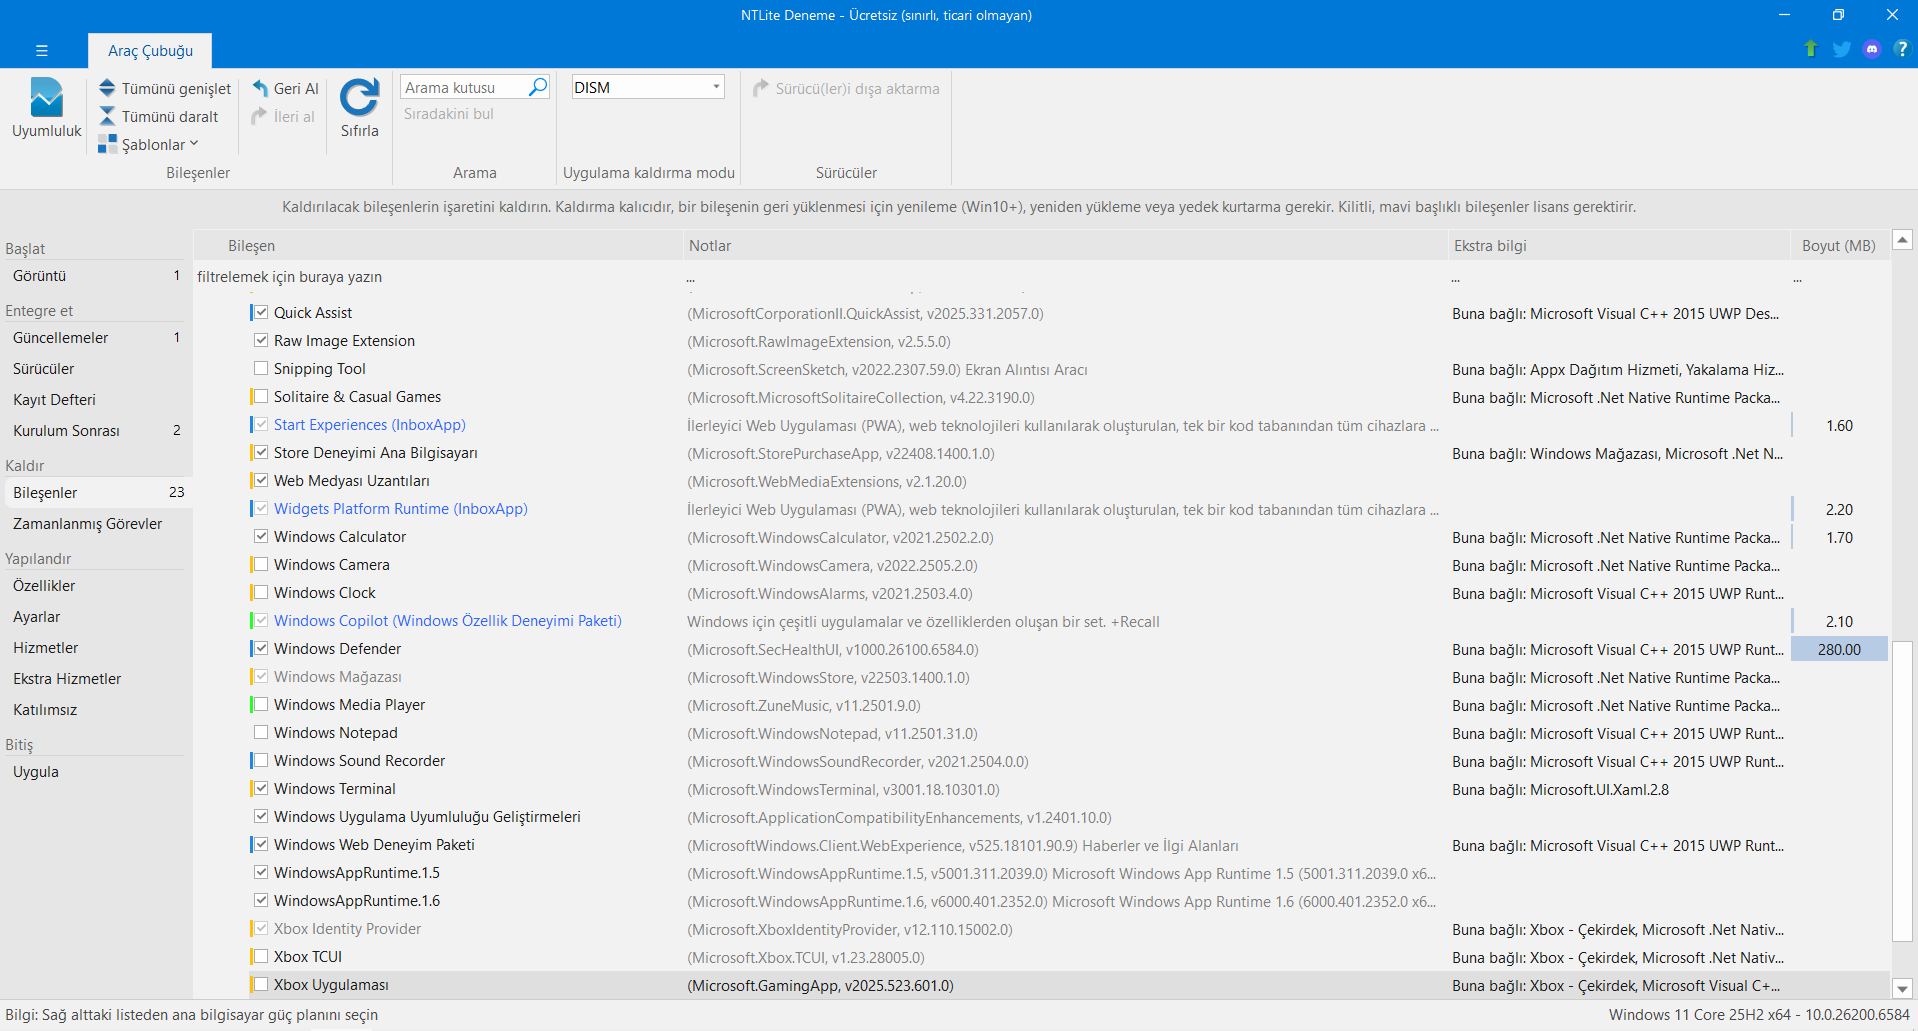Screen dimensions: 1918x1031
Task: Check Solitaire & Casual Games
Action: point(261,396)
